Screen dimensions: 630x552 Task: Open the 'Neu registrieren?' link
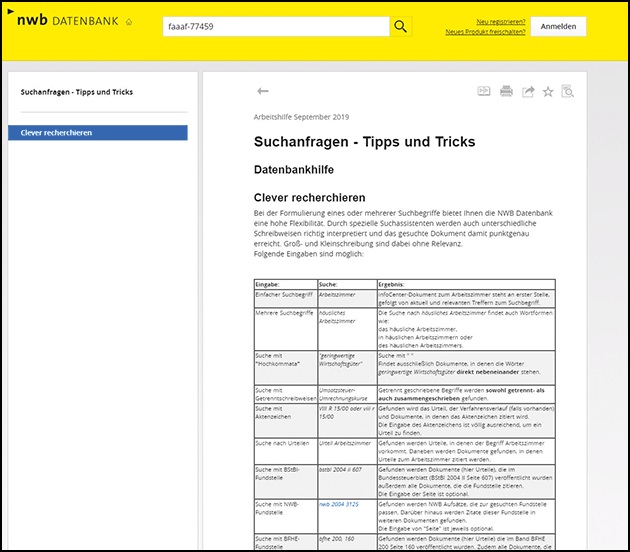pyautogui.click(x=500, y=20)
